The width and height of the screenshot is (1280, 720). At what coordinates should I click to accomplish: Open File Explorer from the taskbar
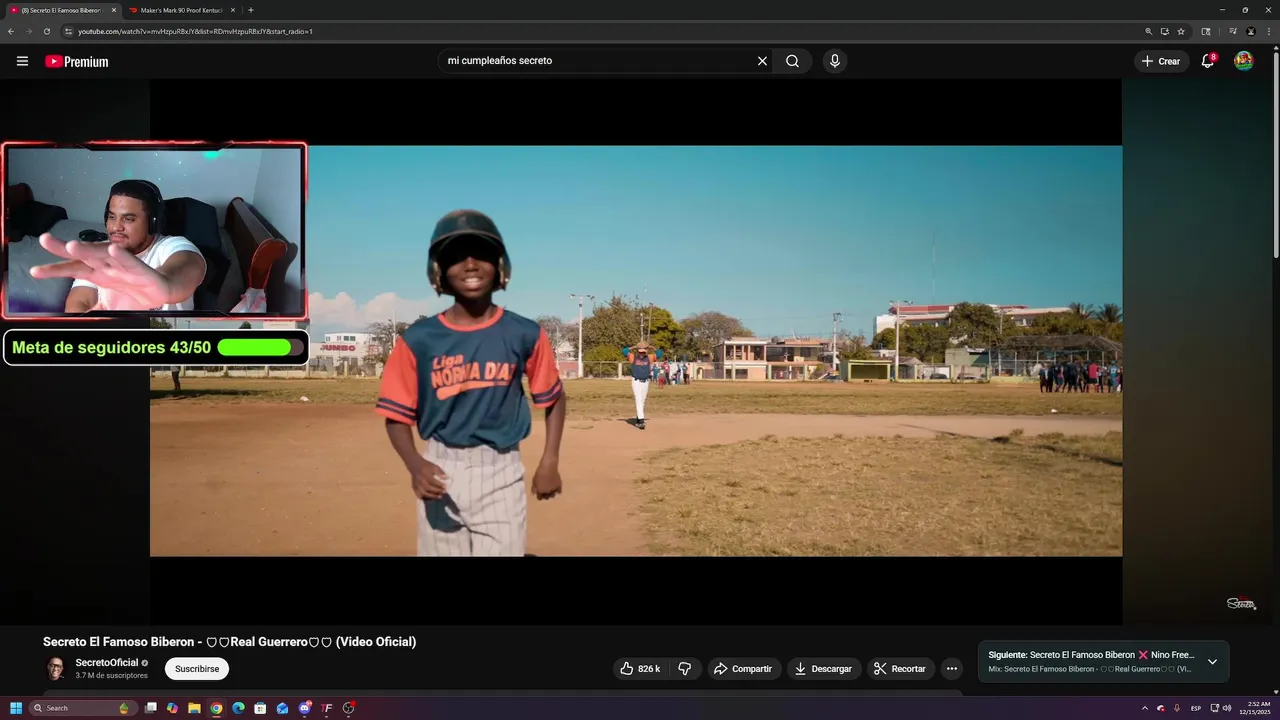[194, 708]
